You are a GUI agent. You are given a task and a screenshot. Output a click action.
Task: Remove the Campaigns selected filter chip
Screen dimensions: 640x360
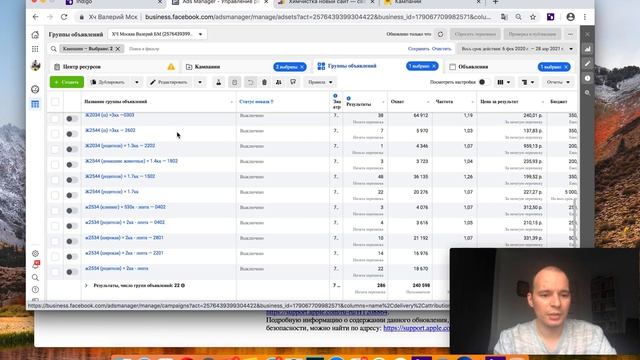(118, 49)
